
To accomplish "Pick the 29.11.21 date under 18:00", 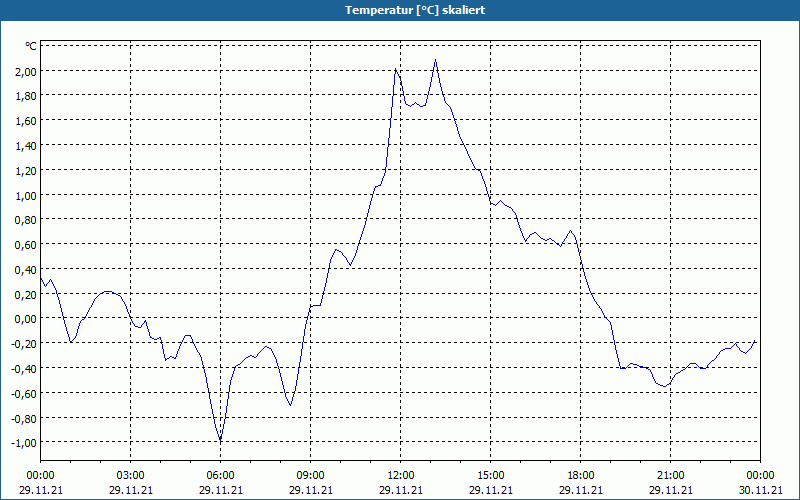I will 581,490.
